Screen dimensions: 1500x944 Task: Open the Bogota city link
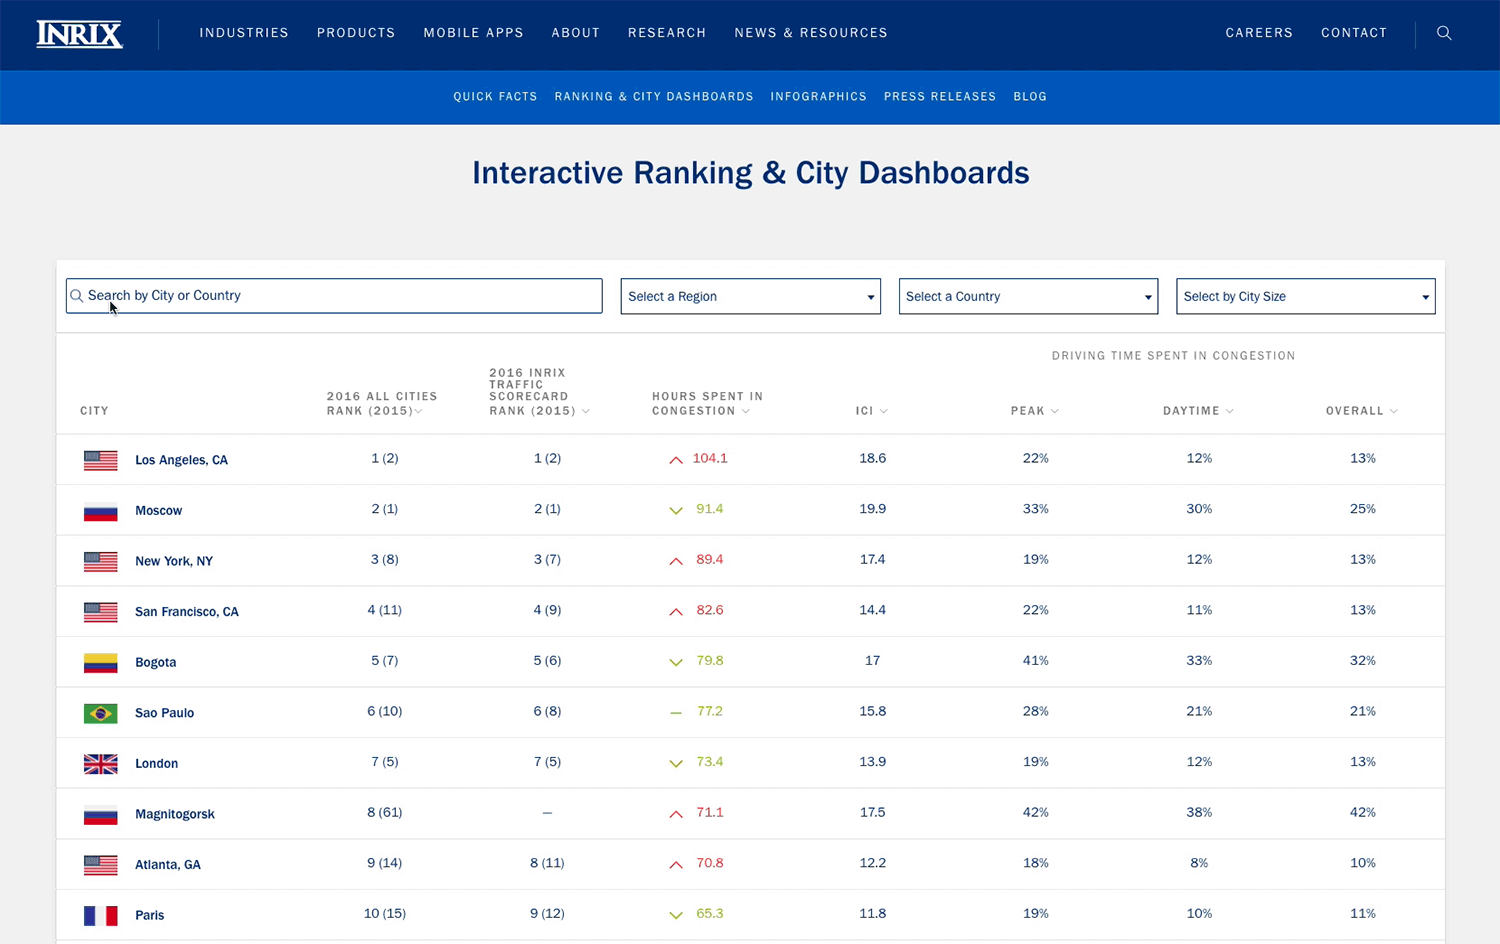click(155, 662)
